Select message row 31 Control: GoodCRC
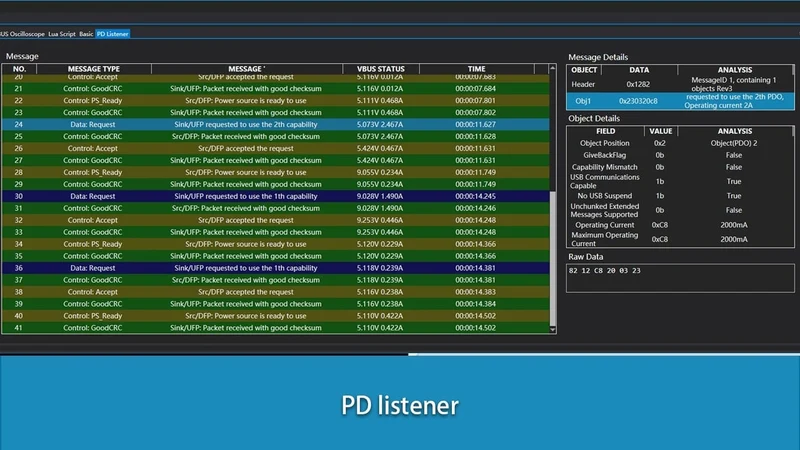The image size is (800, 450). tap(276, 209)
